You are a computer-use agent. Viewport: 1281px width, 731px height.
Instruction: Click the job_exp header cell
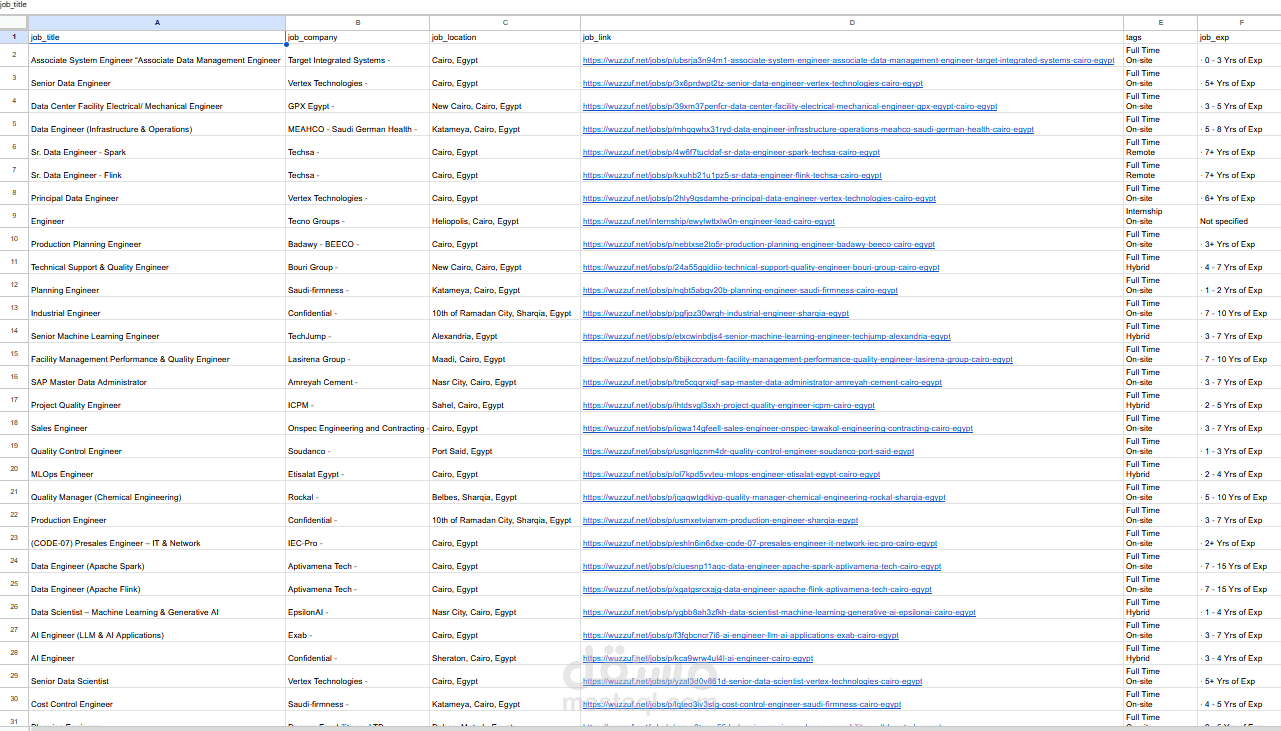coord(1239,37)
